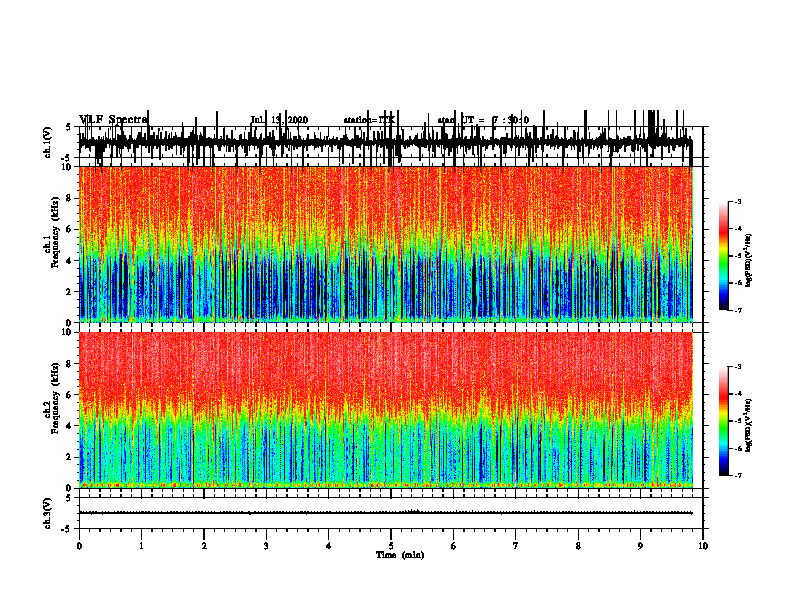The width and height of the screenshot is (792, 612).
Task: Click the ch.2 spectrogram color bar
Action: tap(724, 421)
